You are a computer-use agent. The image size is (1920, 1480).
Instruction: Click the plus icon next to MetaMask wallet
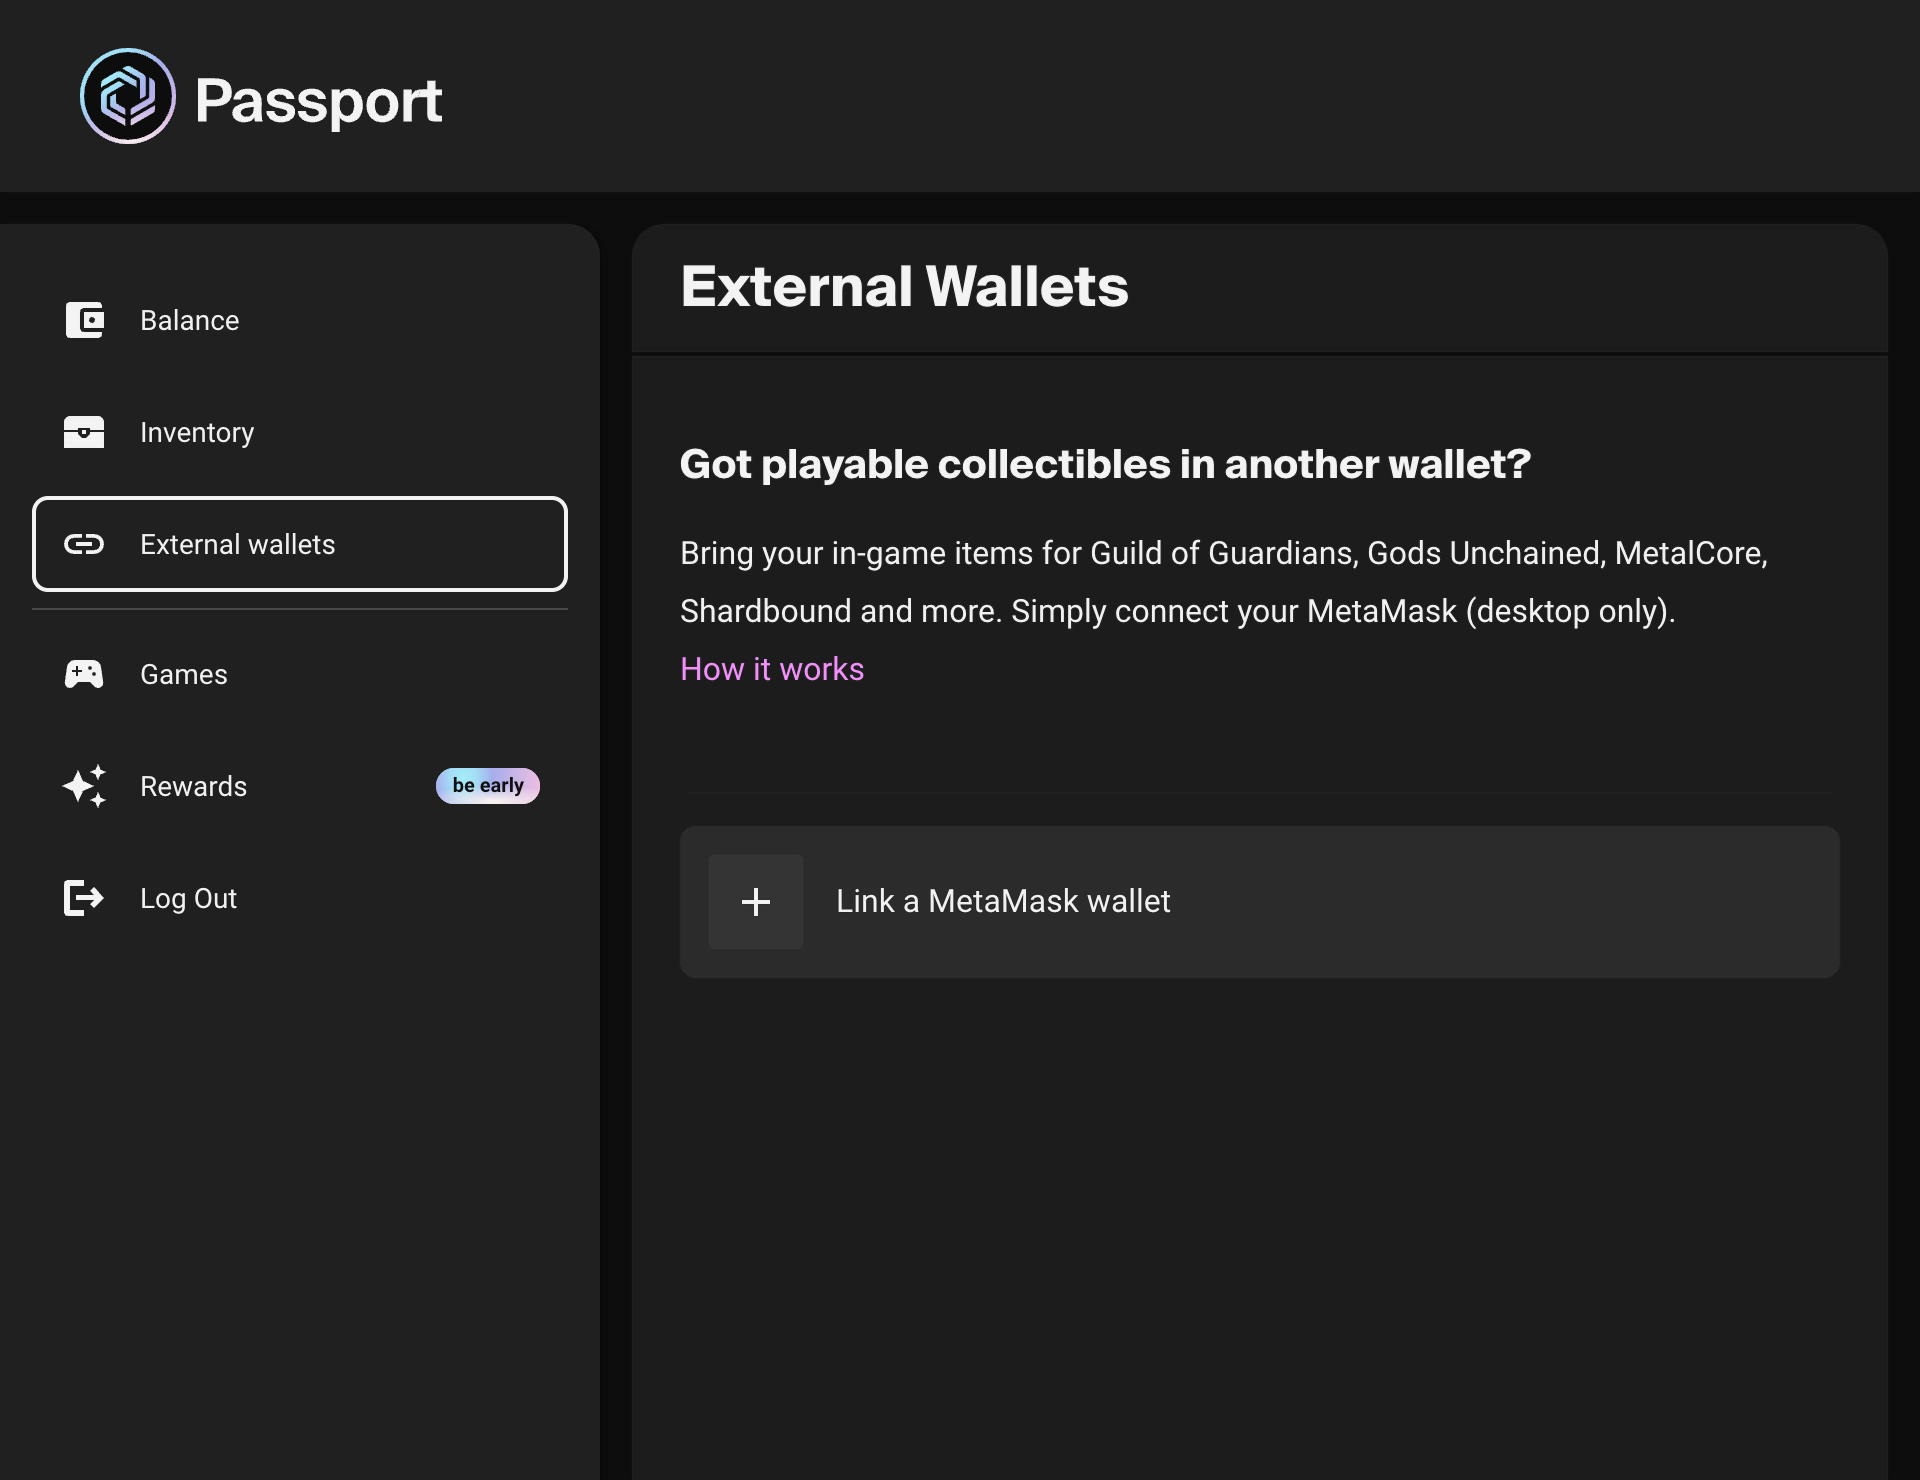click(755, 902)
